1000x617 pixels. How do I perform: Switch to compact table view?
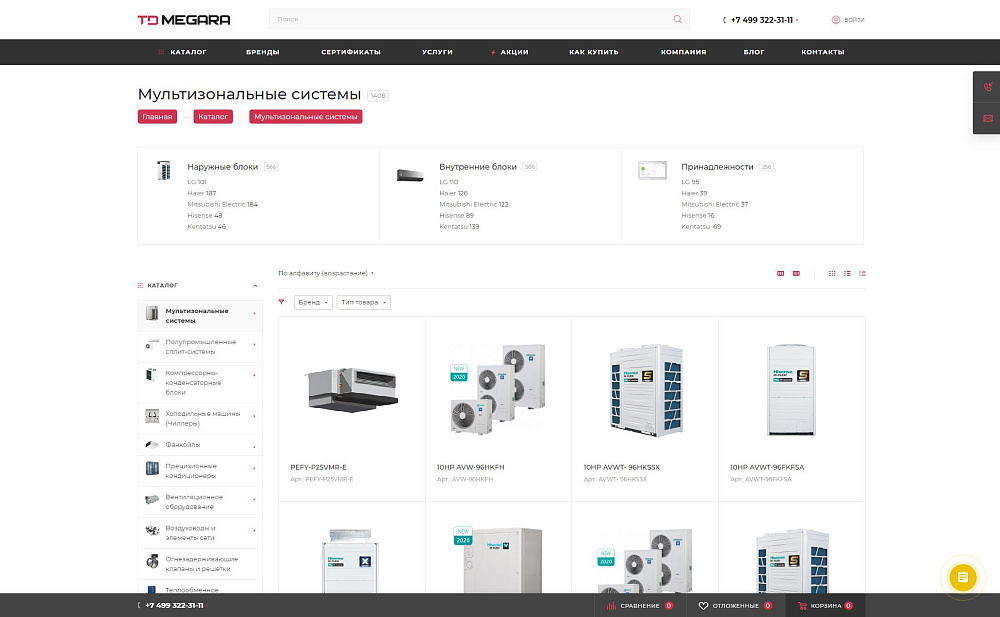[862, 273]
